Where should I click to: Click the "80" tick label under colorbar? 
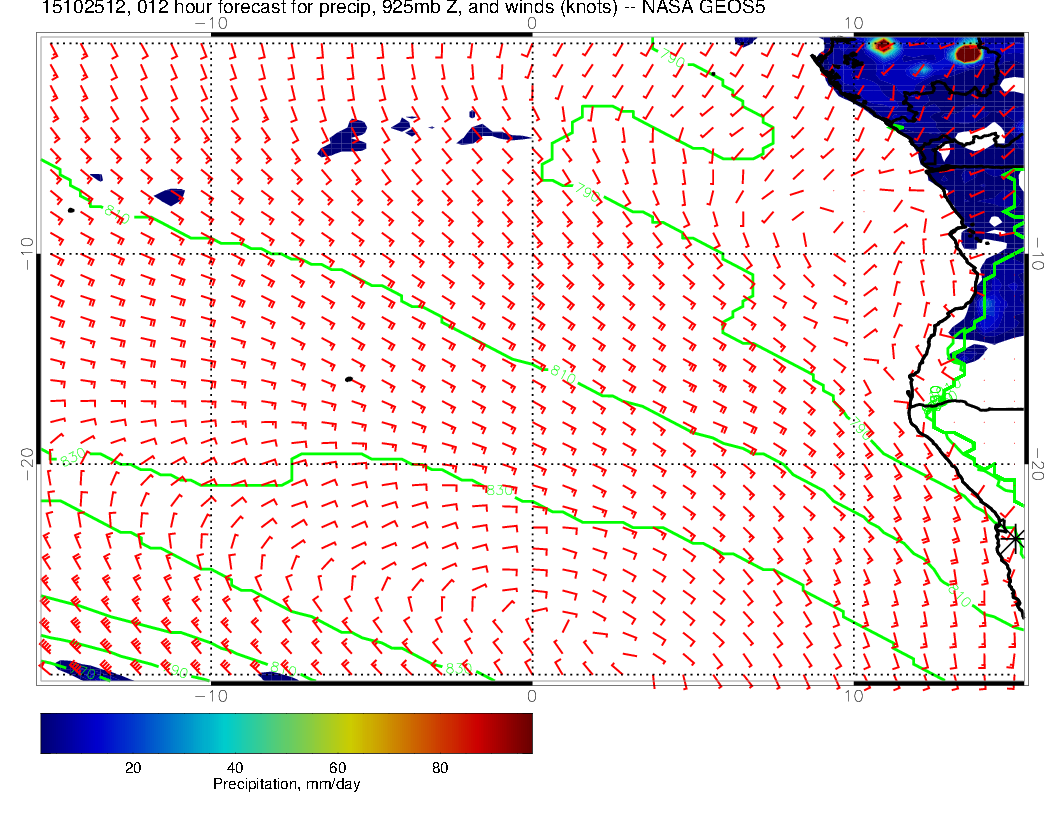click(x=440, y=768)
